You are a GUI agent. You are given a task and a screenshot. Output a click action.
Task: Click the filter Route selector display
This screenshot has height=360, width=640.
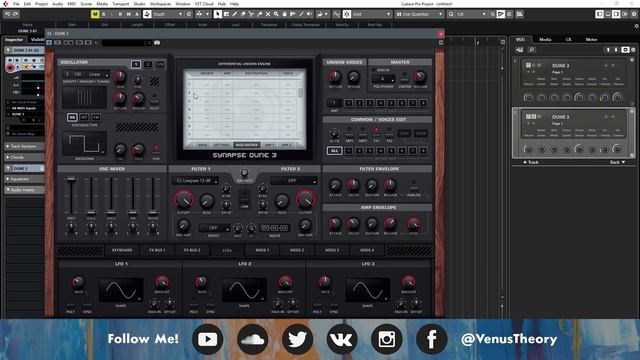274,228
